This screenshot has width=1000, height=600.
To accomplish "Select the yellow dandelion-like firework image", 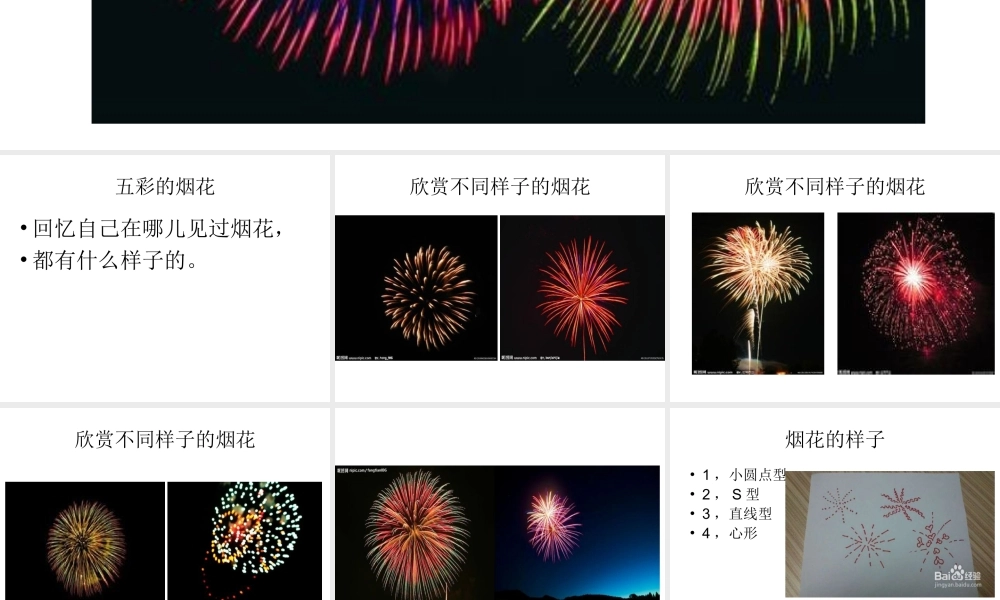I will coord(85,541).
